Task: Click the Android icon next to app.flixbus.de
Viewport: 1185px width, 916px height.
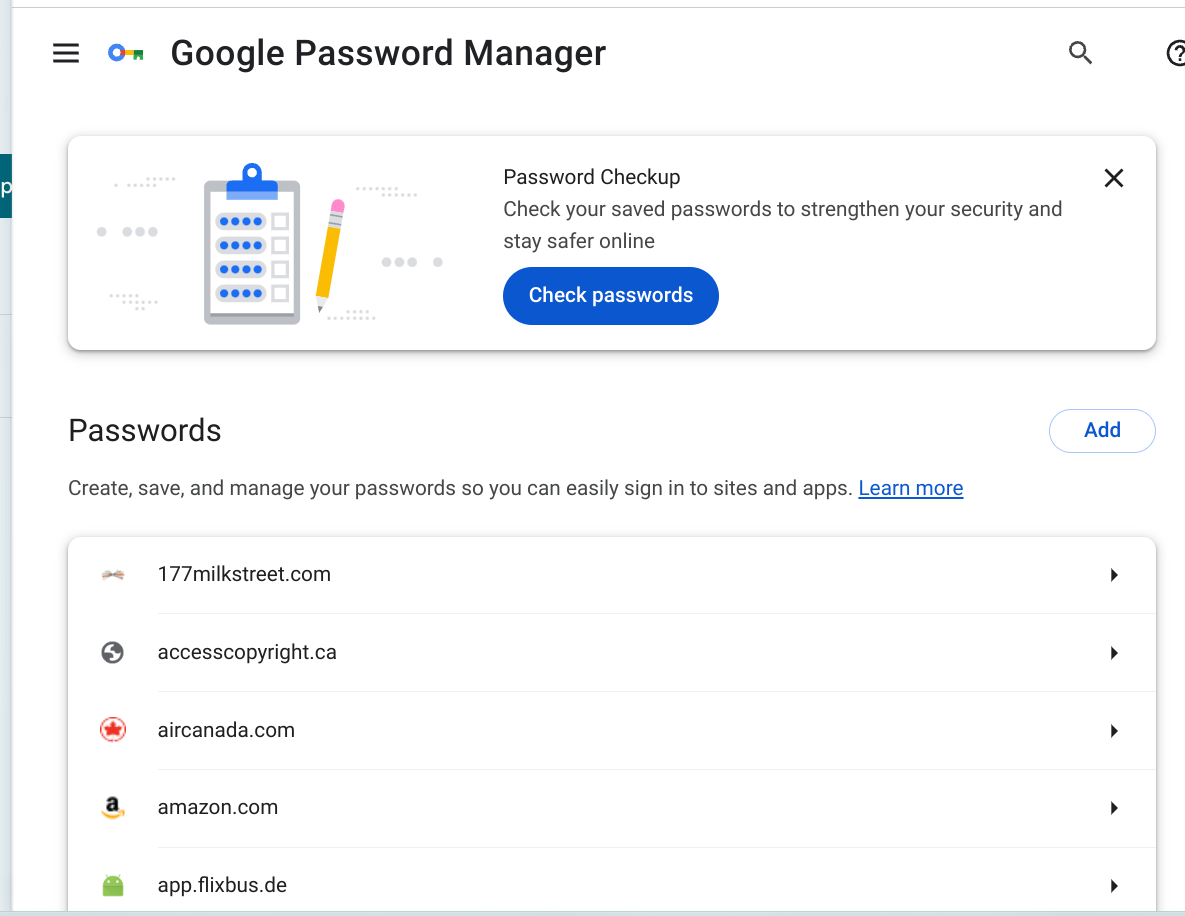Action: pos(113,884)
